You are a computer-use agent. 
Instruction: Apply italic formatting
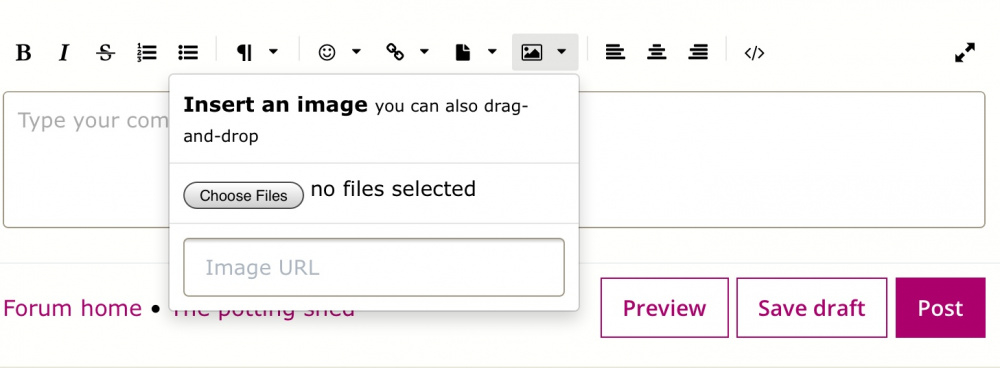pyautogui.click(x=64, y=52)
